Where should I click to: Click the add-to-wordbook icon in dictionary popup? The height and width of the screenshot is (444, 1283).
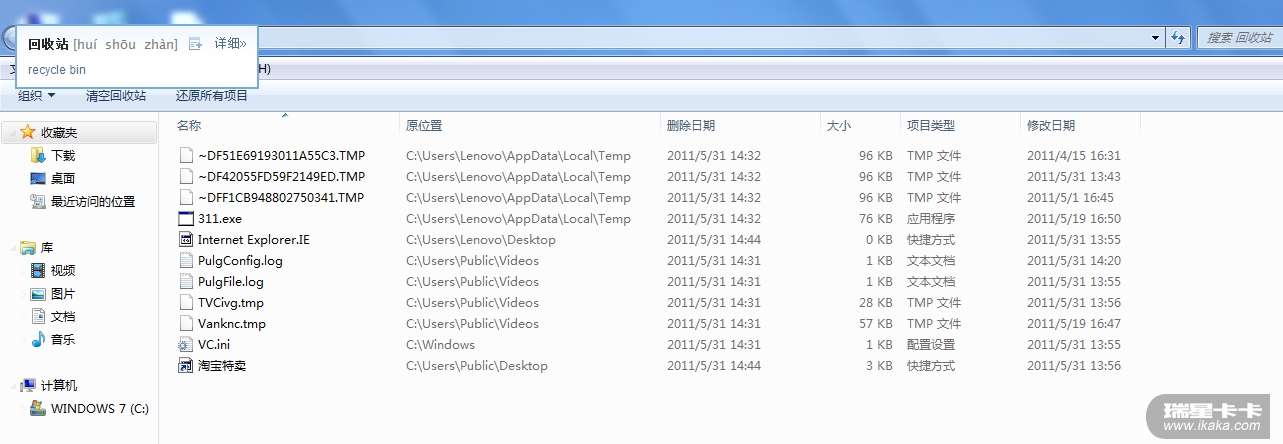196,44
